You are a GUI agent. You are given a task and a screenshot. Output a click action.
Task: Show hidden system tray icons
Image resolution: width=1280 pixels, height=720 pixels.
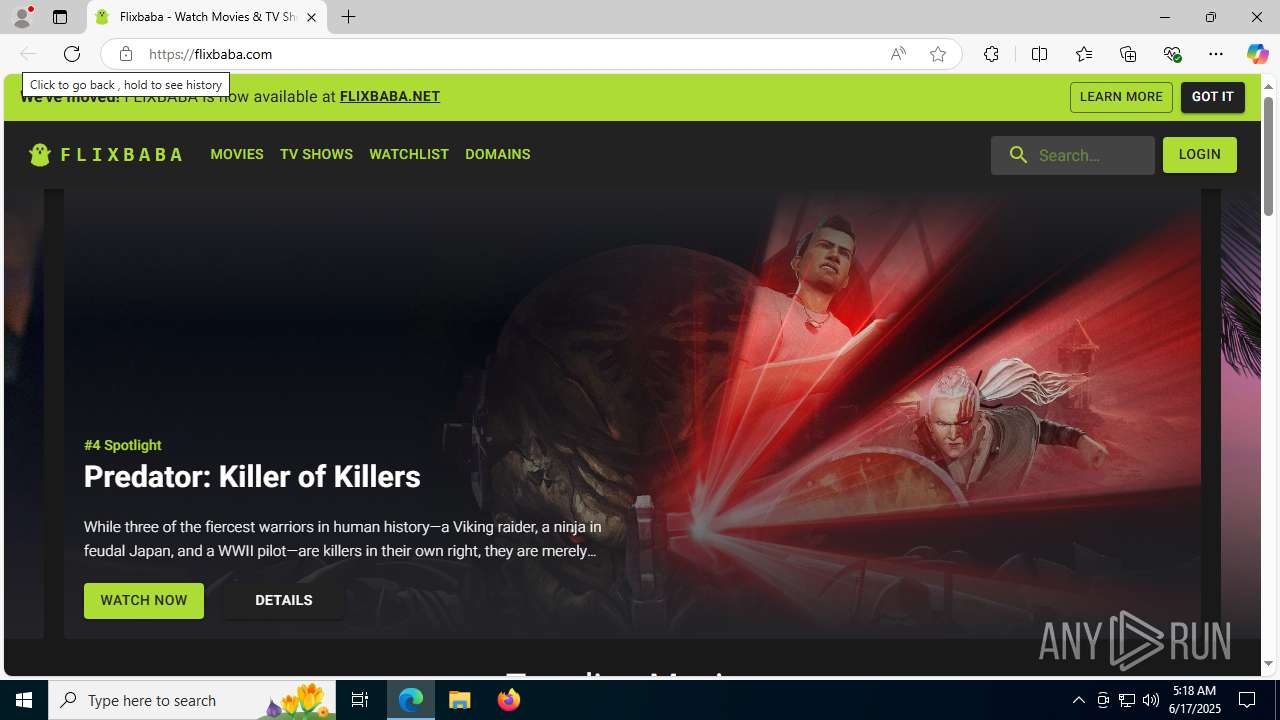pos(1078,700)
